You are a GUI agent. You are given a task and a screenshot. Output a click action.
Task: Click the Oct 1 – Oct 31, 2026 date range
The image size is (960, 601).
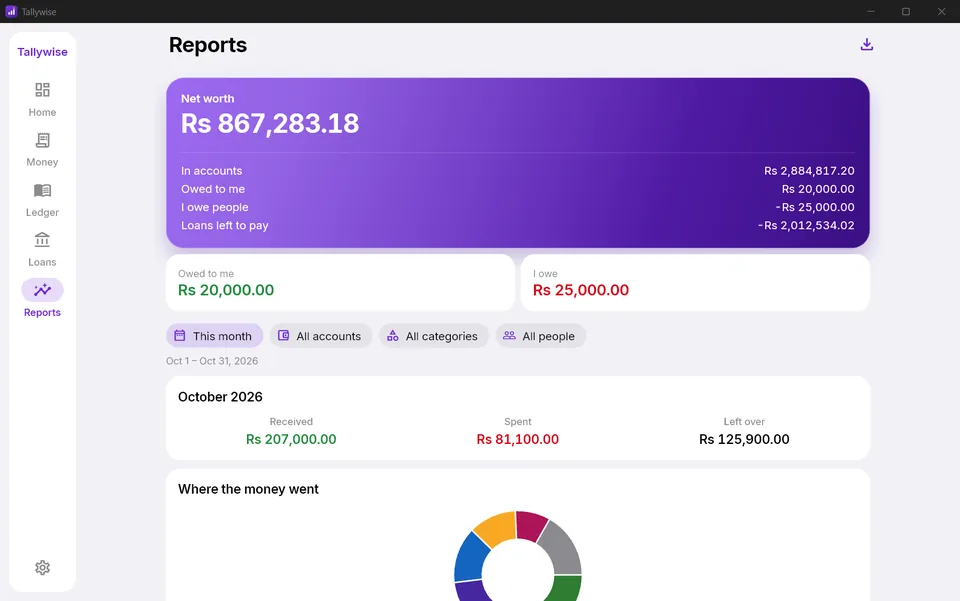point(212,361)
